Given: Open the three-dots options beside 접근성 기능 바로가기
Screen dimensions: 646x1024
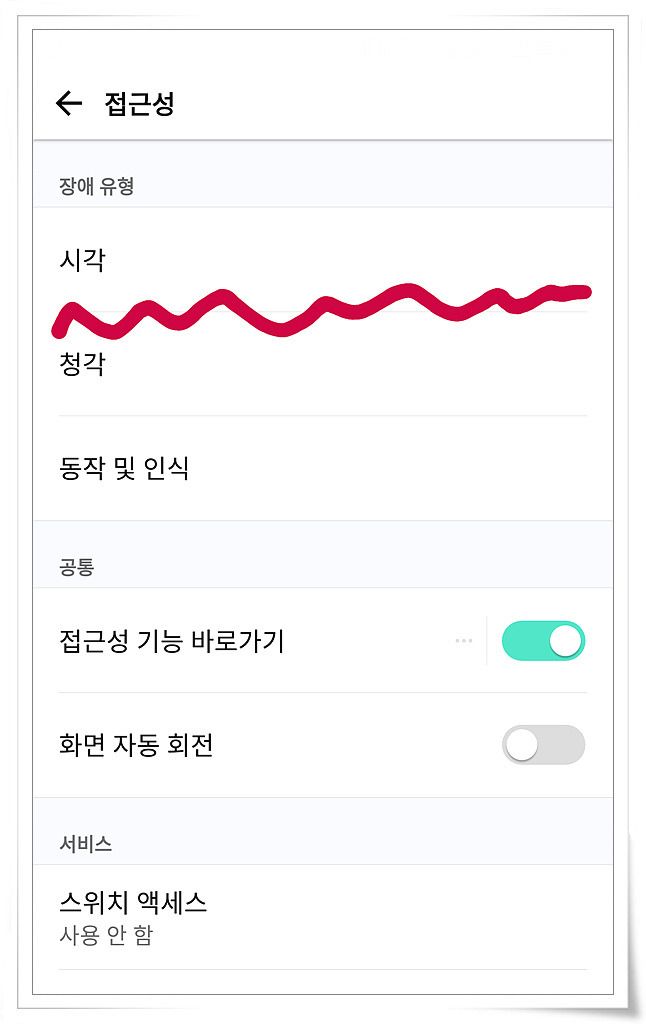Looking at the screenshot, I should click(464, 641).
